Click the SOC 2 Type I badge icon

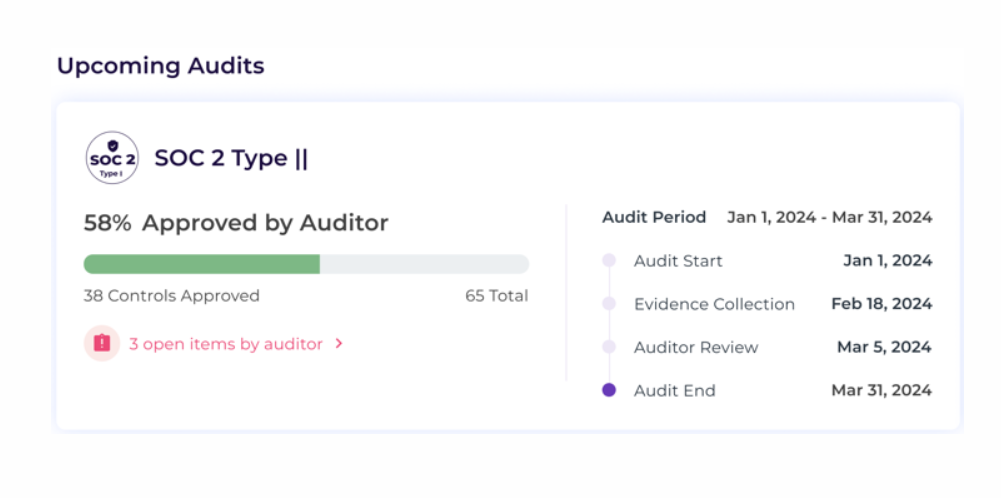click(x=111, y=158)
